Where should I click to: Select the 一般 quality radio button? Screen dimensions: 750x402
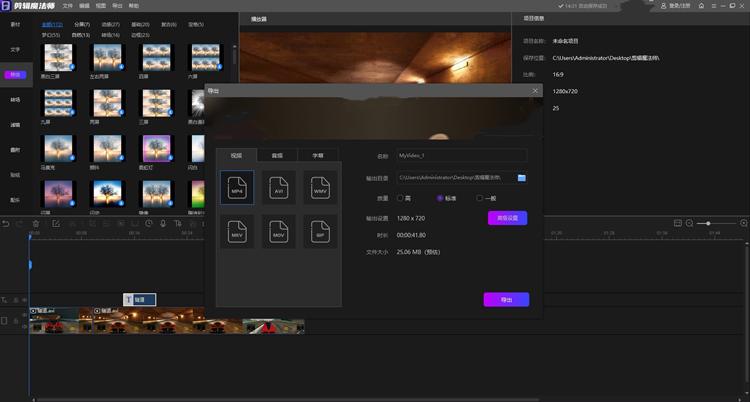click(479, 198)
